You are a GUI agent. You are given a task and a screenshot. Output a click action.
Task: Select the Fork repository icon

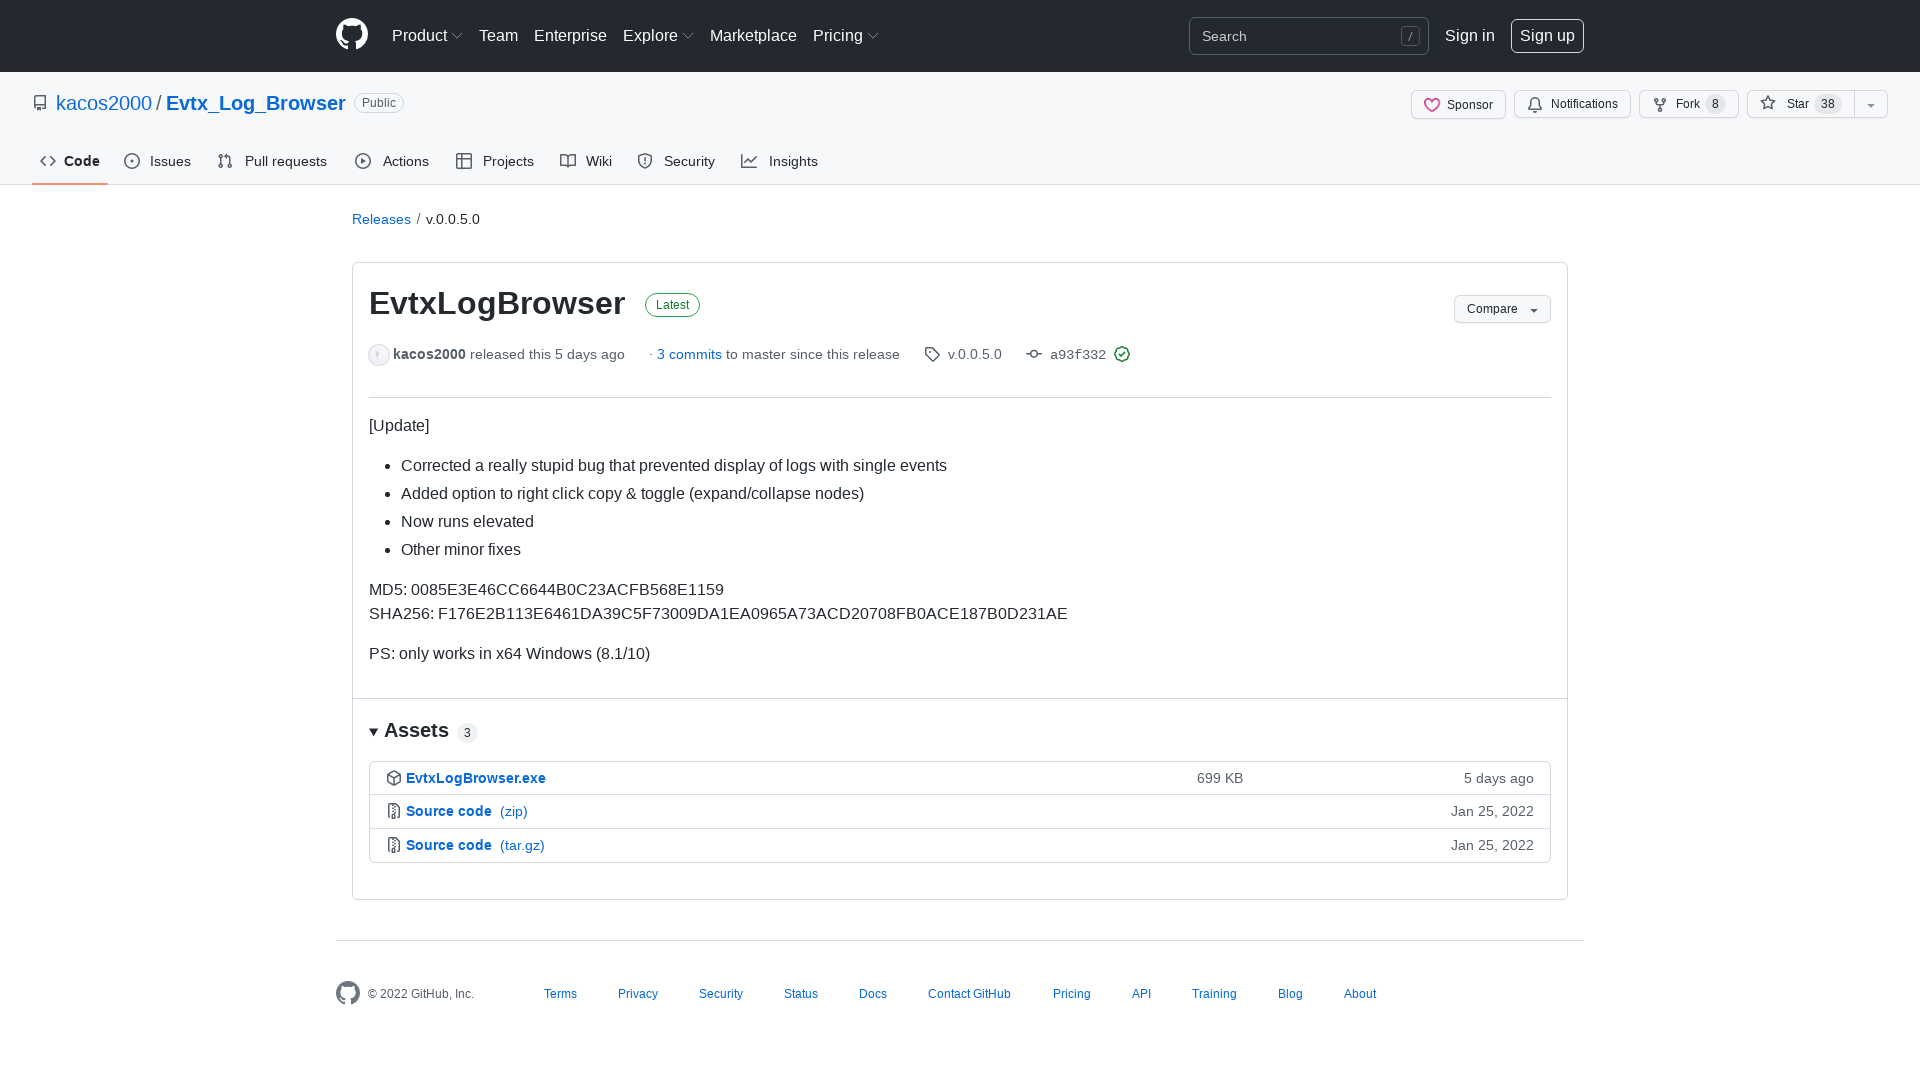(x=1659, y=104)
